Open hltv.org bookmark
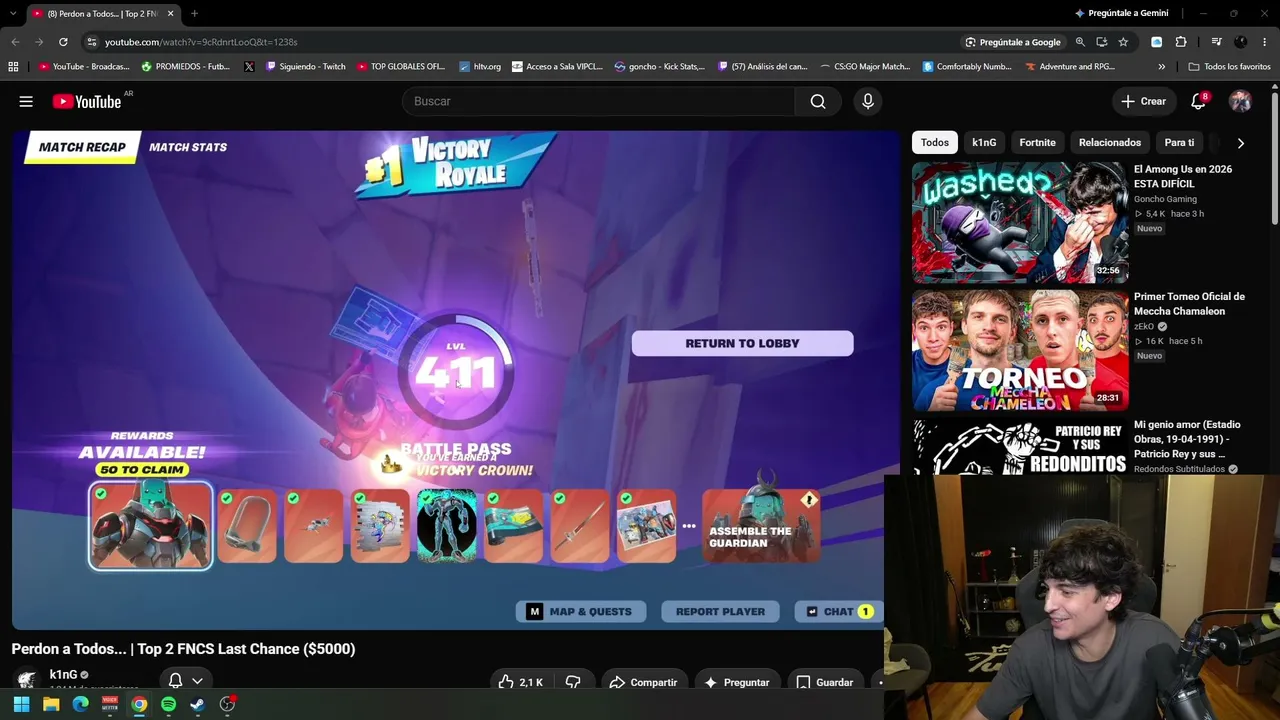 point(480,67)
